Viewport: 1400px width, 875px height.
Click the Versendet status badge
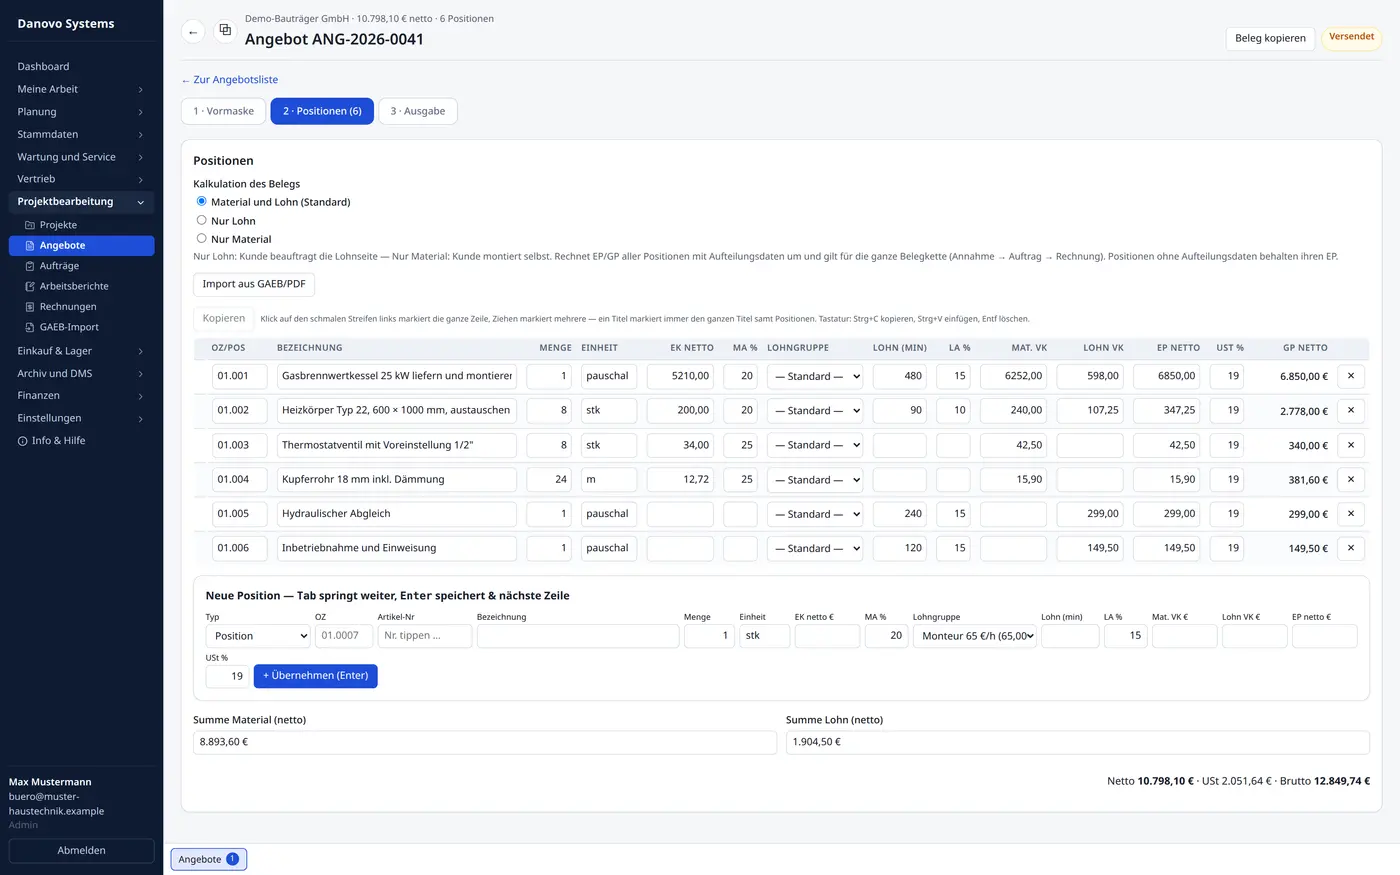point(1352,38)
